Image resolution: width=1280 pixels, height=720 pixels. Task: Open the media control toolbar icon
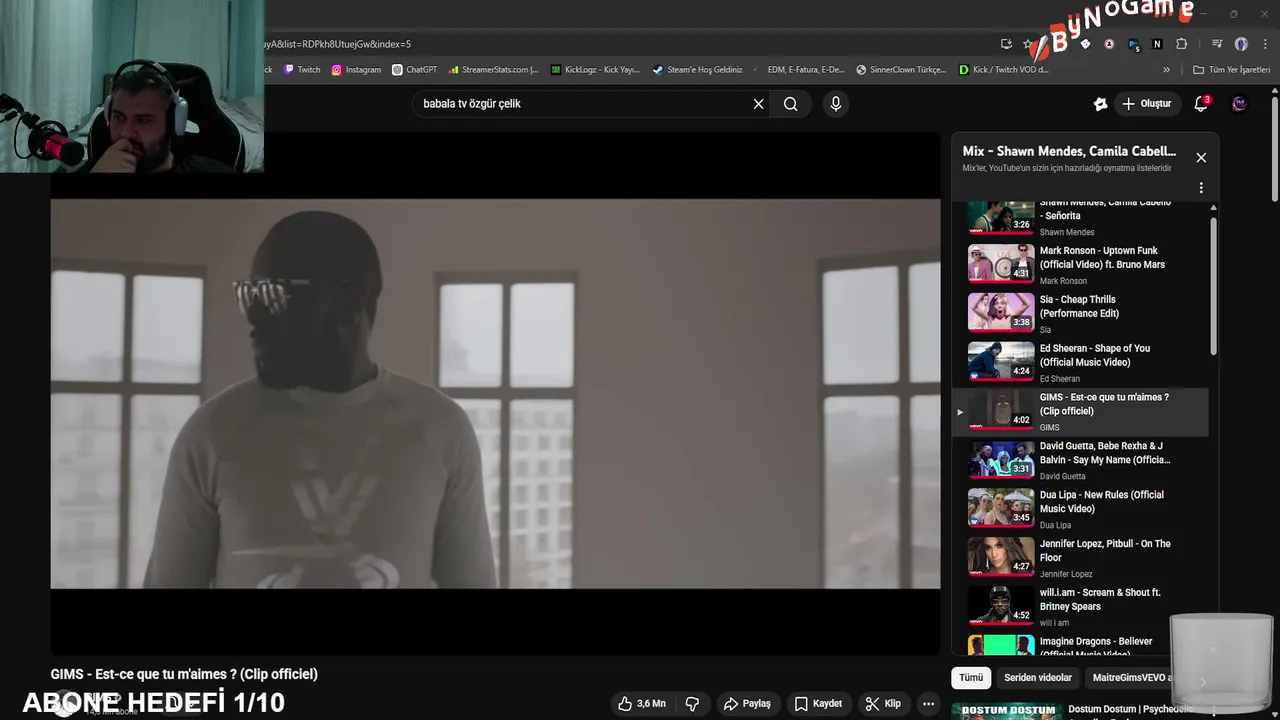[x=1217, y=44]
